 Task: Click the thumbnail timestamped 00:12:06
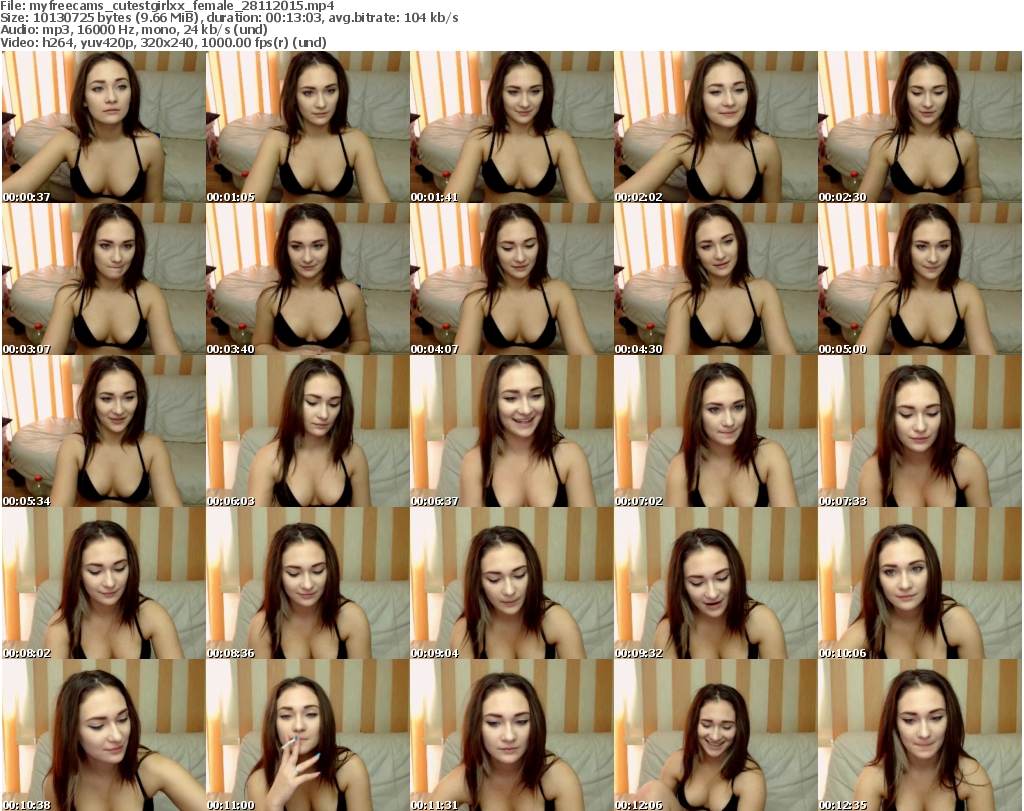[x=716, y=735]
